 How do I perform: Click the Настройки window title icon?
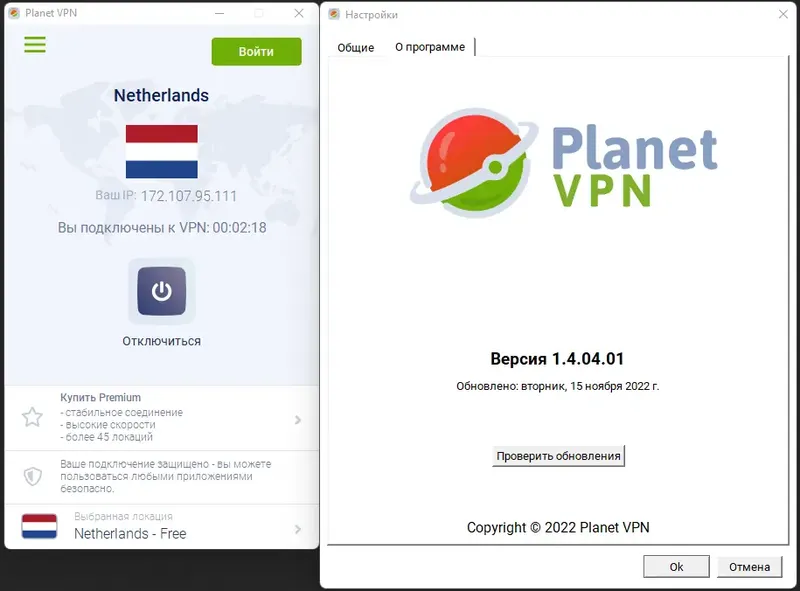pyautogui.click(x=334, y=14)
